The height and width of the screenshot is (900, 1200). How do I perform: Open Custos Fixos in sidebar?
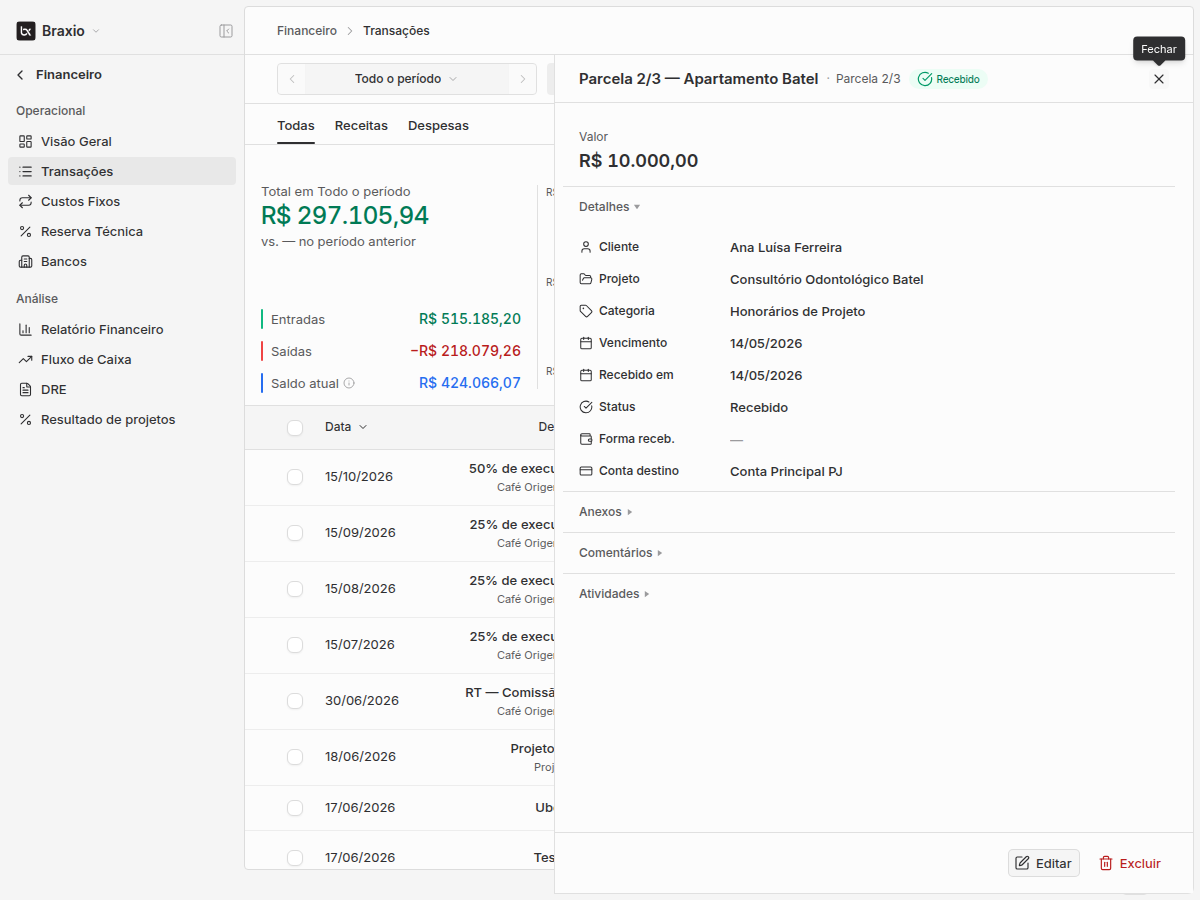pyautogui.click(x=122, y=201)
